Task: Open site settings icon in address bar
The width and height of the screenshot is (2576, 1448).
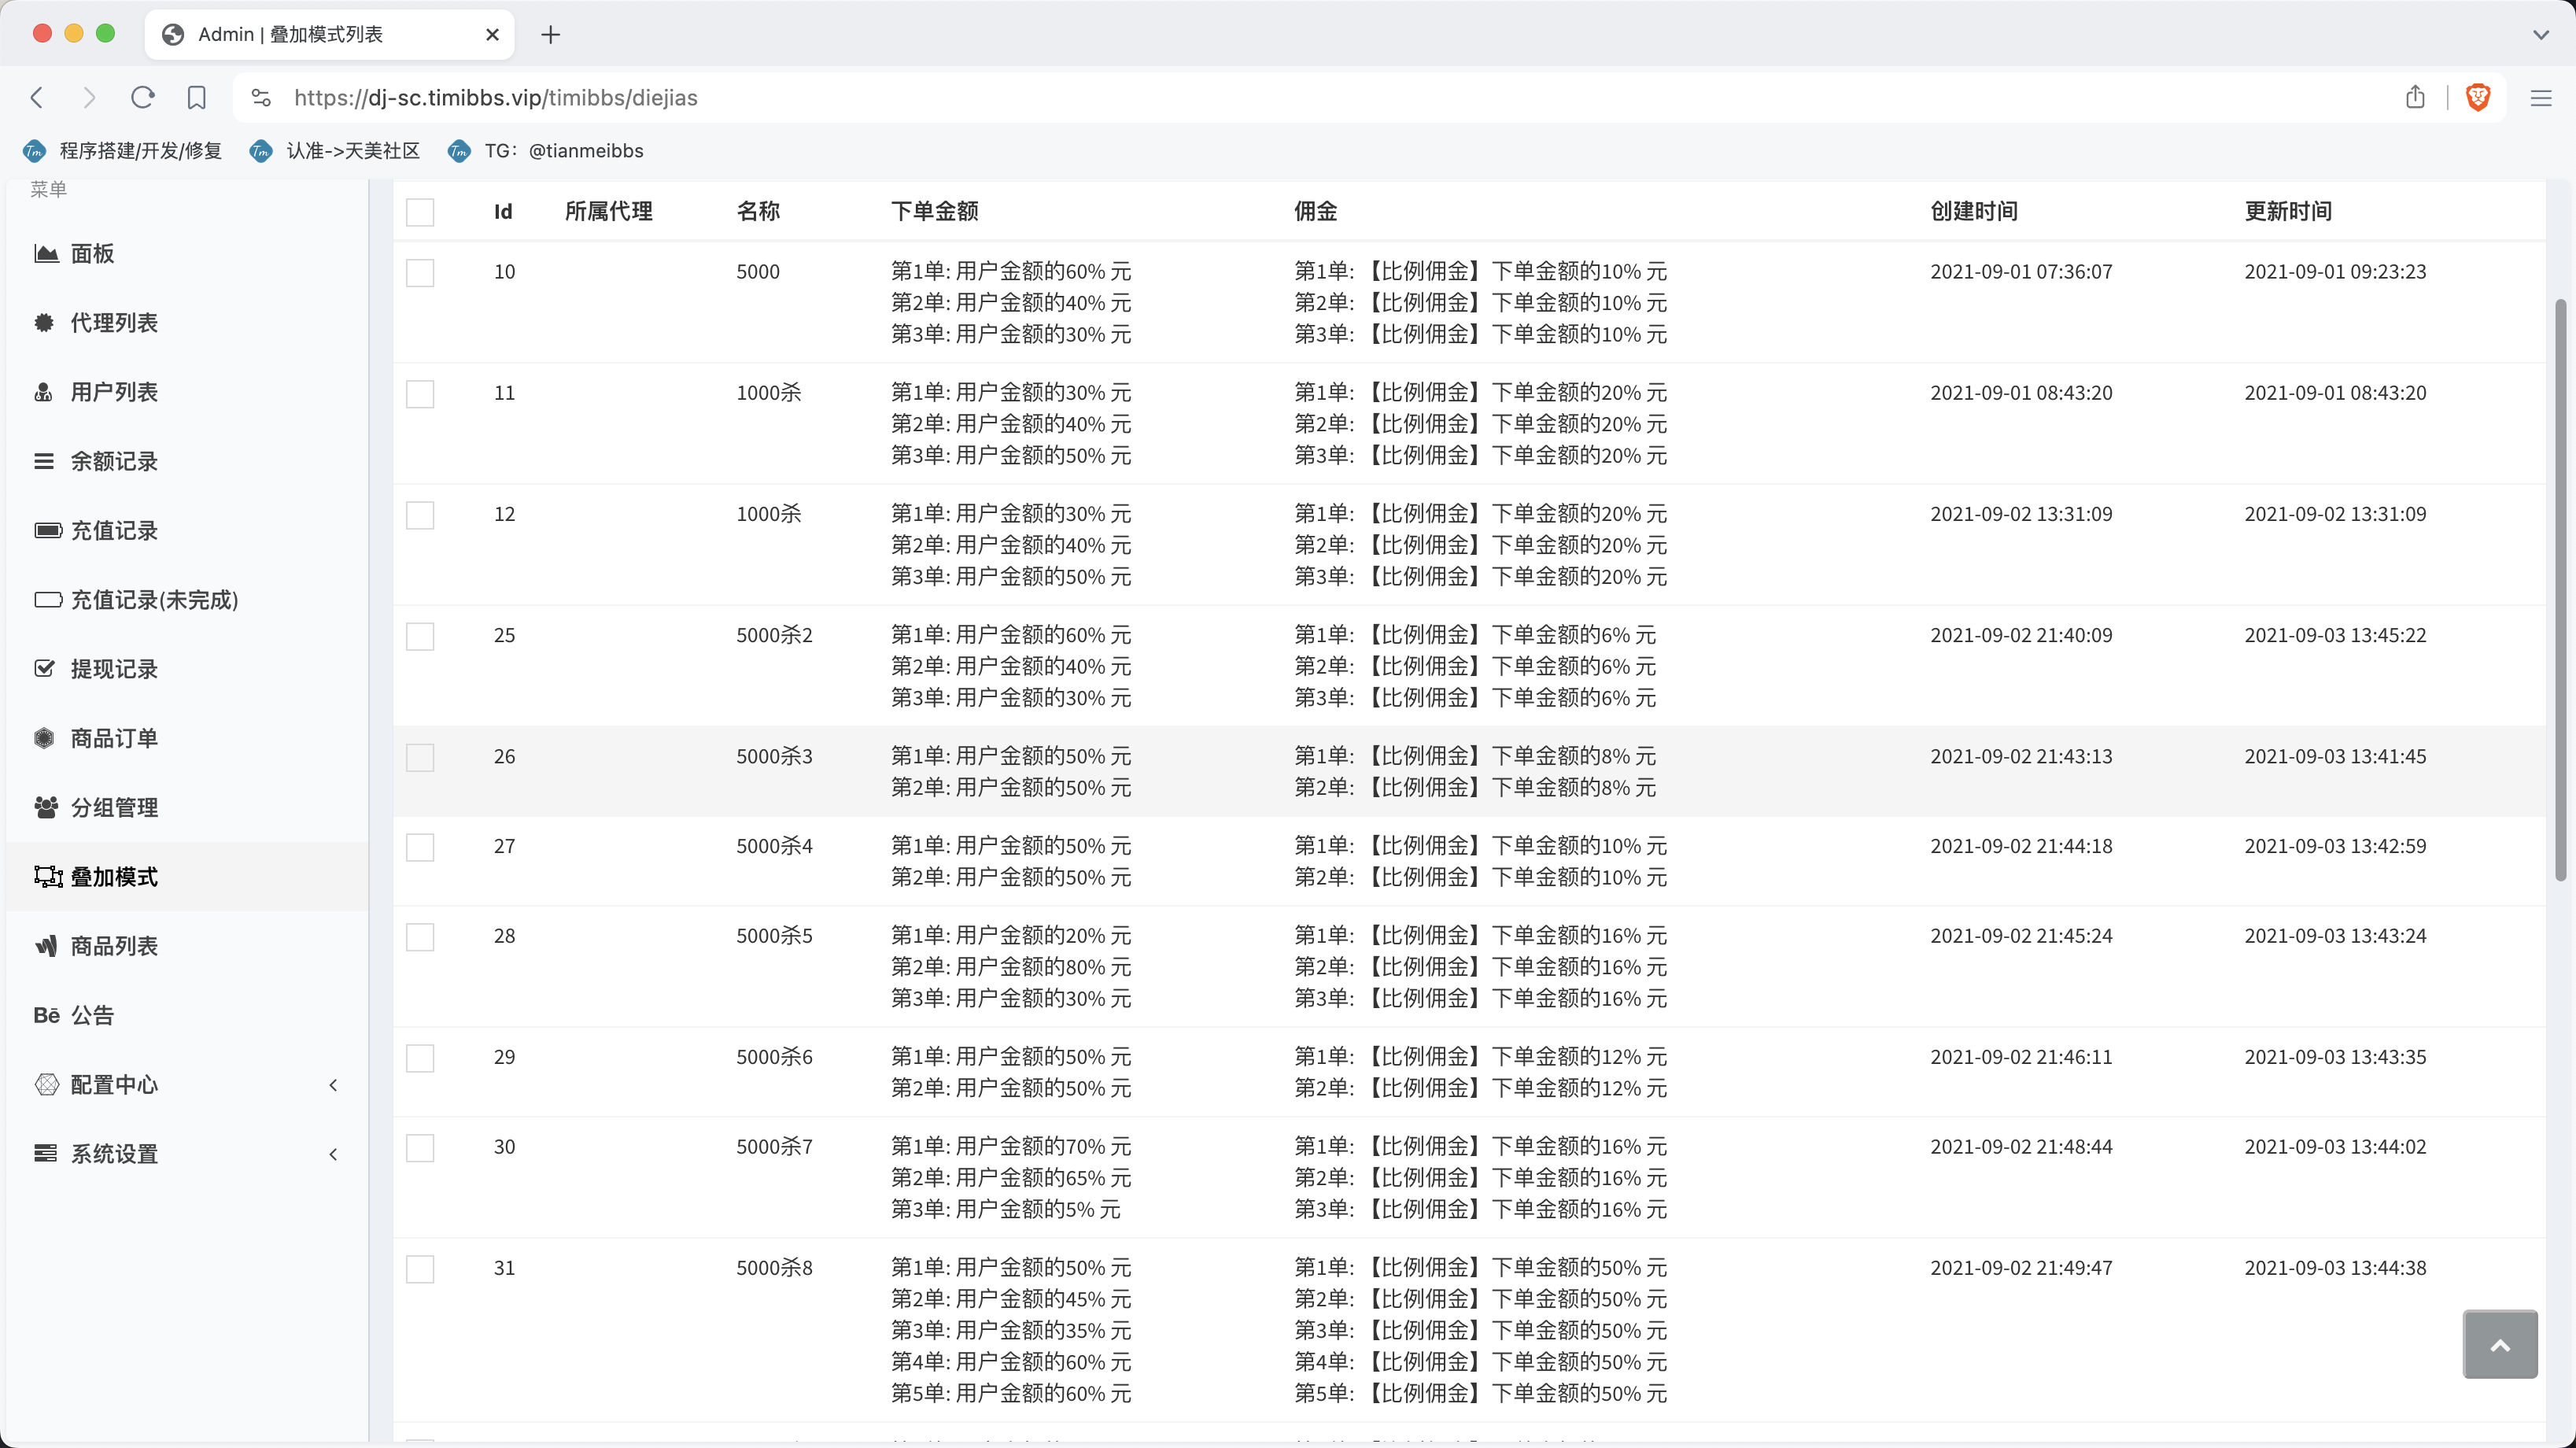Action: point(261,97)
